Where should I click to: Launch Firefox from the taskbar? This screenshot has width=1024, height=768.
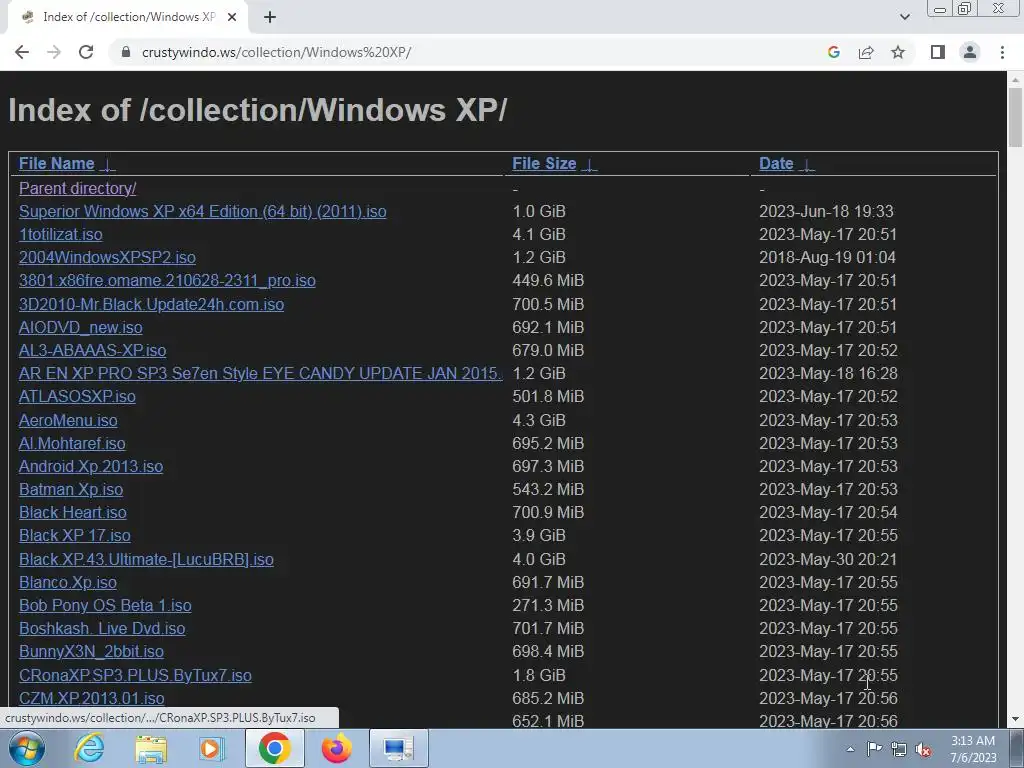click(x=336, y=748)
